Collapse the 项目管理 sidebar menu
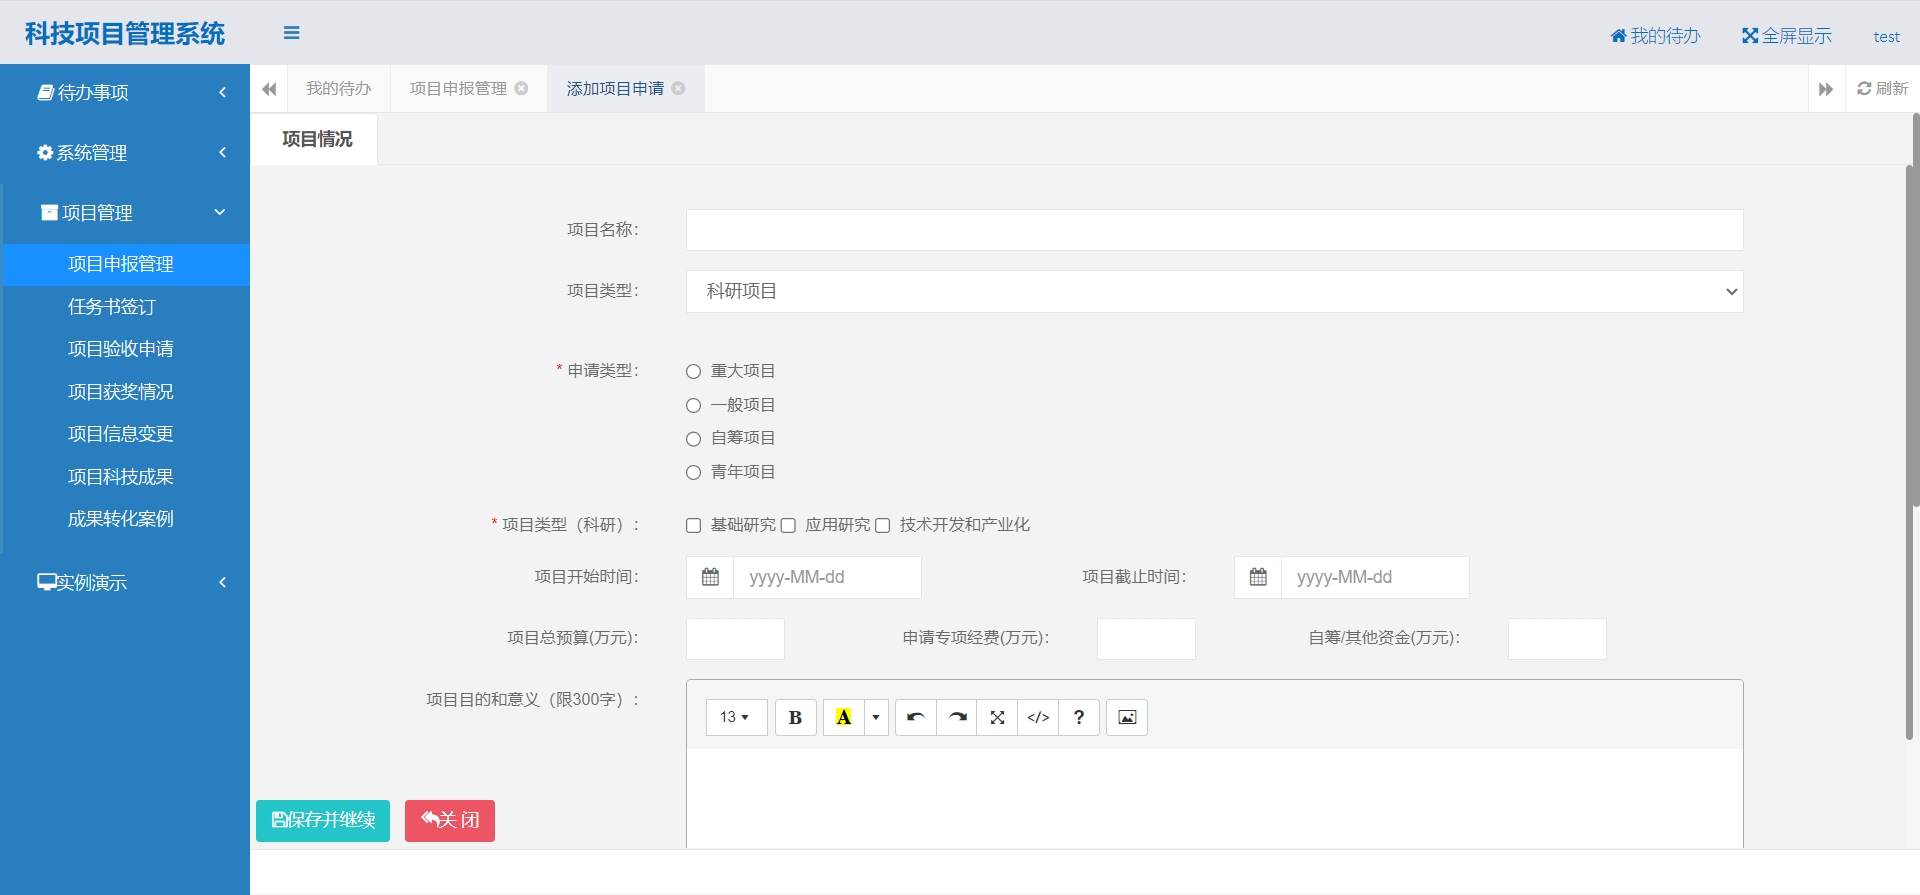1920x895 pixels. 125,212
